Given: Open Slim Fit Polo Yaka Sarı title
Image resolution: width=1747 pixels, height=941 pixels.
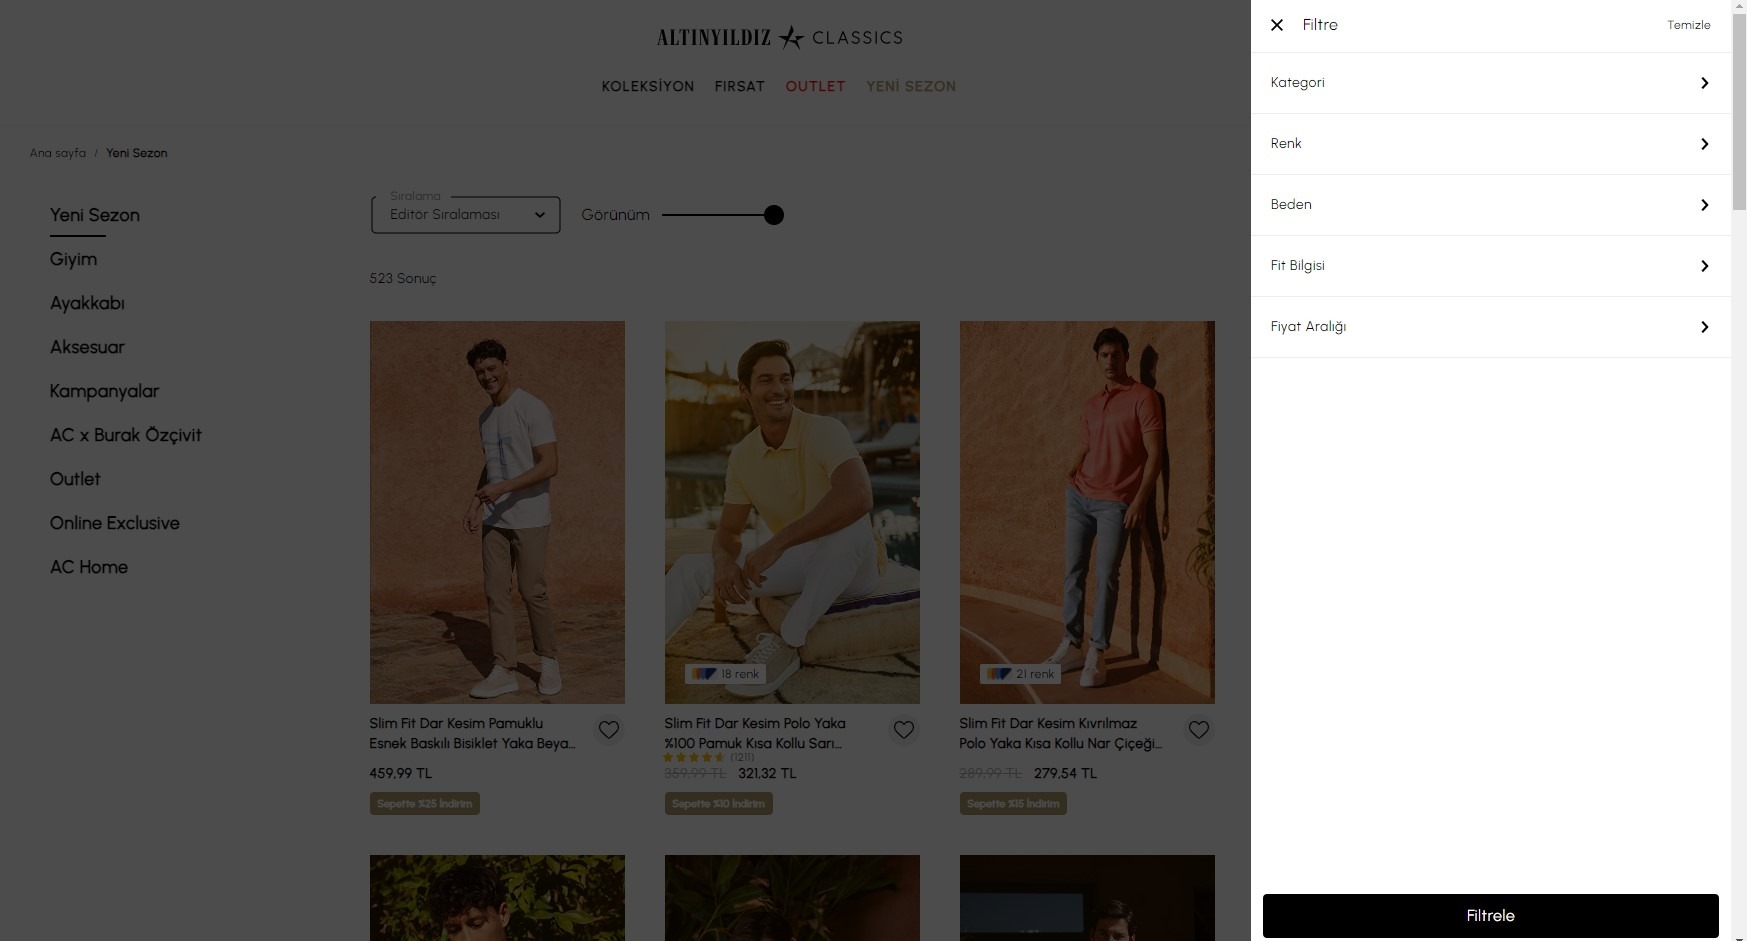Looking at the screenshot, I should point(755,734).
